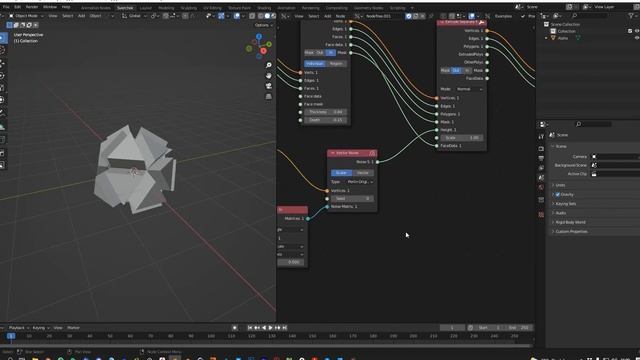Image resolution: width=640 pixels, height=360 pixels.
Task: Select the Cursor tool in viewport toolbar
Action: (x=3, y=51)
